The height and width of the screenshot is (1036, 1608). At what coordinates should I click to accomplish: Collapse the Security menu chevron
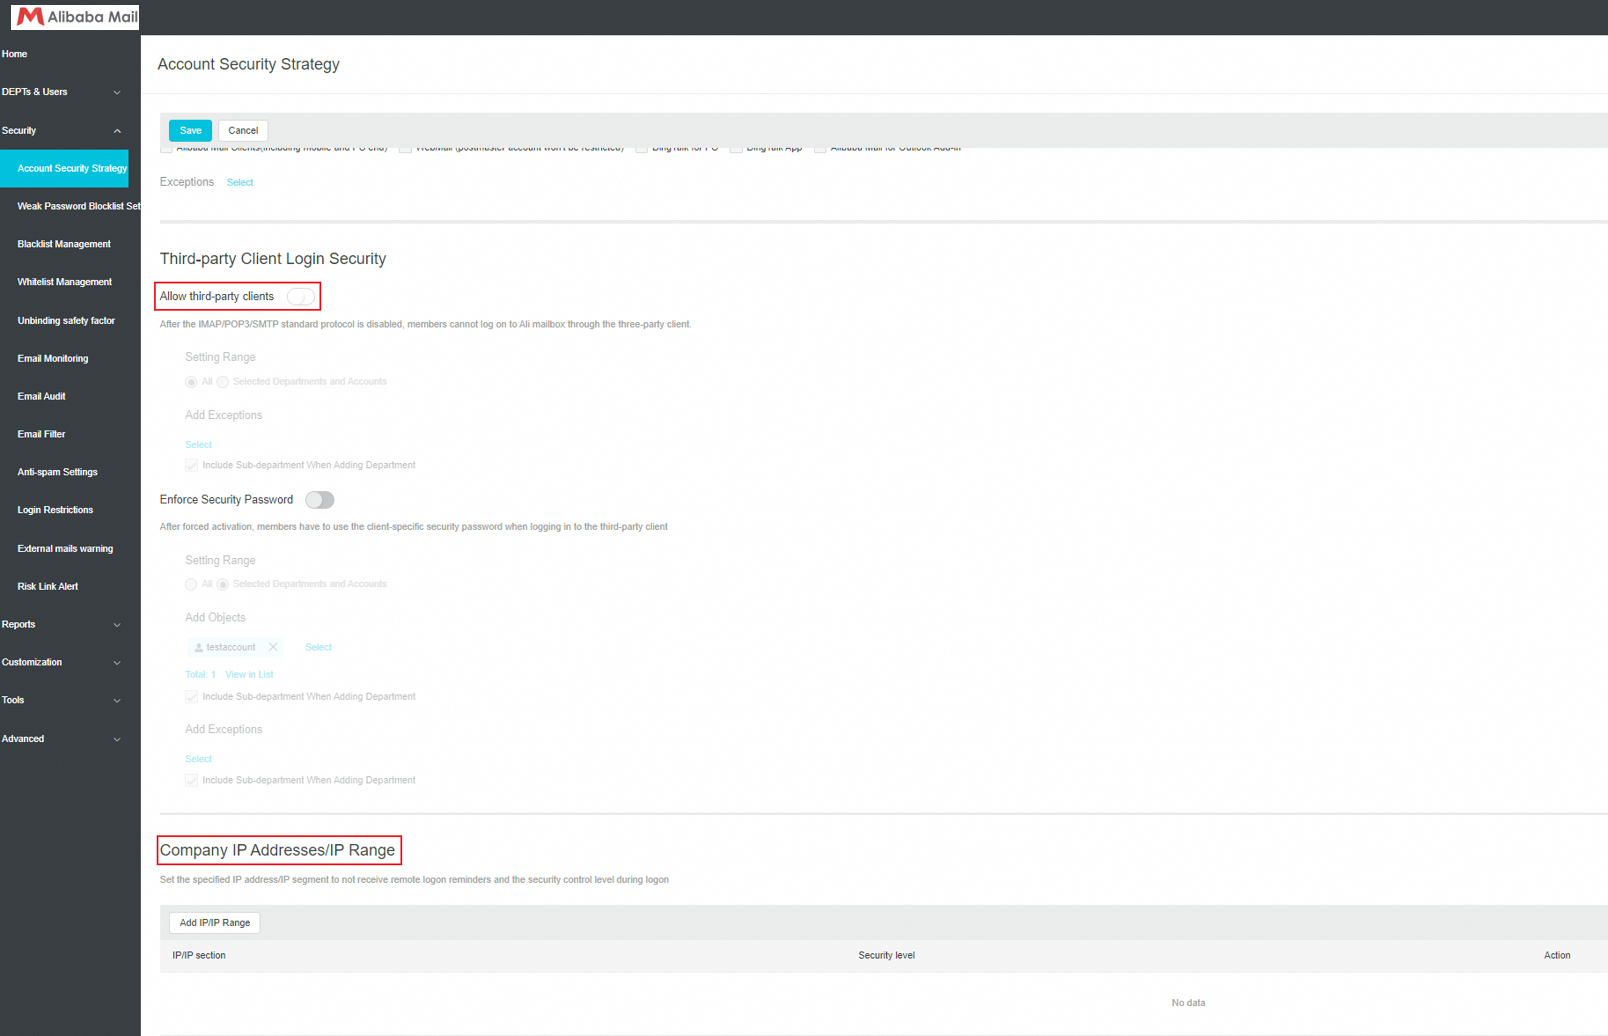(117, 131)
